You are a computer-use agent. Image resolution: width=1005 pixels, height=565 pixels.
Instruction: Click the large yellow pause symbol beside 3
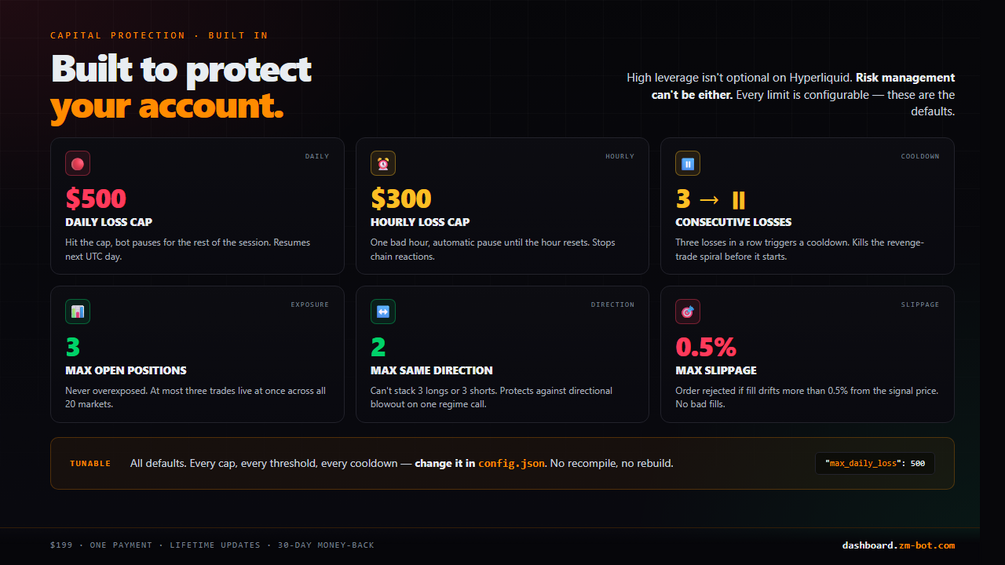(738, 201)
